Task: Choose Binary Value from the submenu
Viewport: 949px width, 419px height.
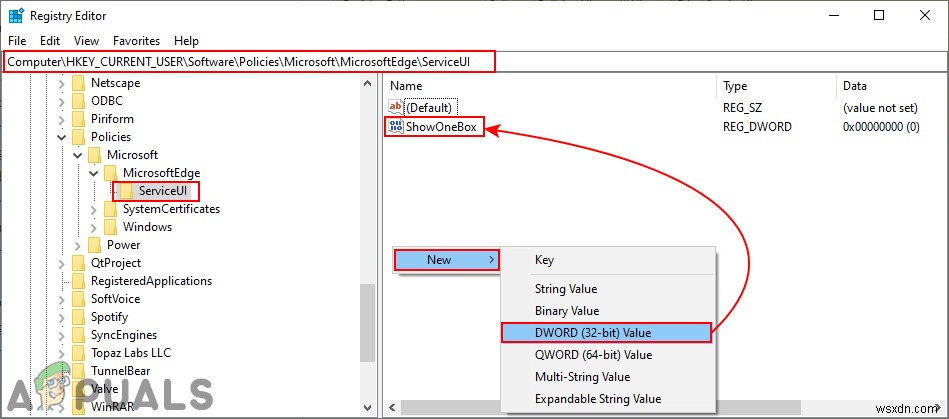Action: click(608, 311)
